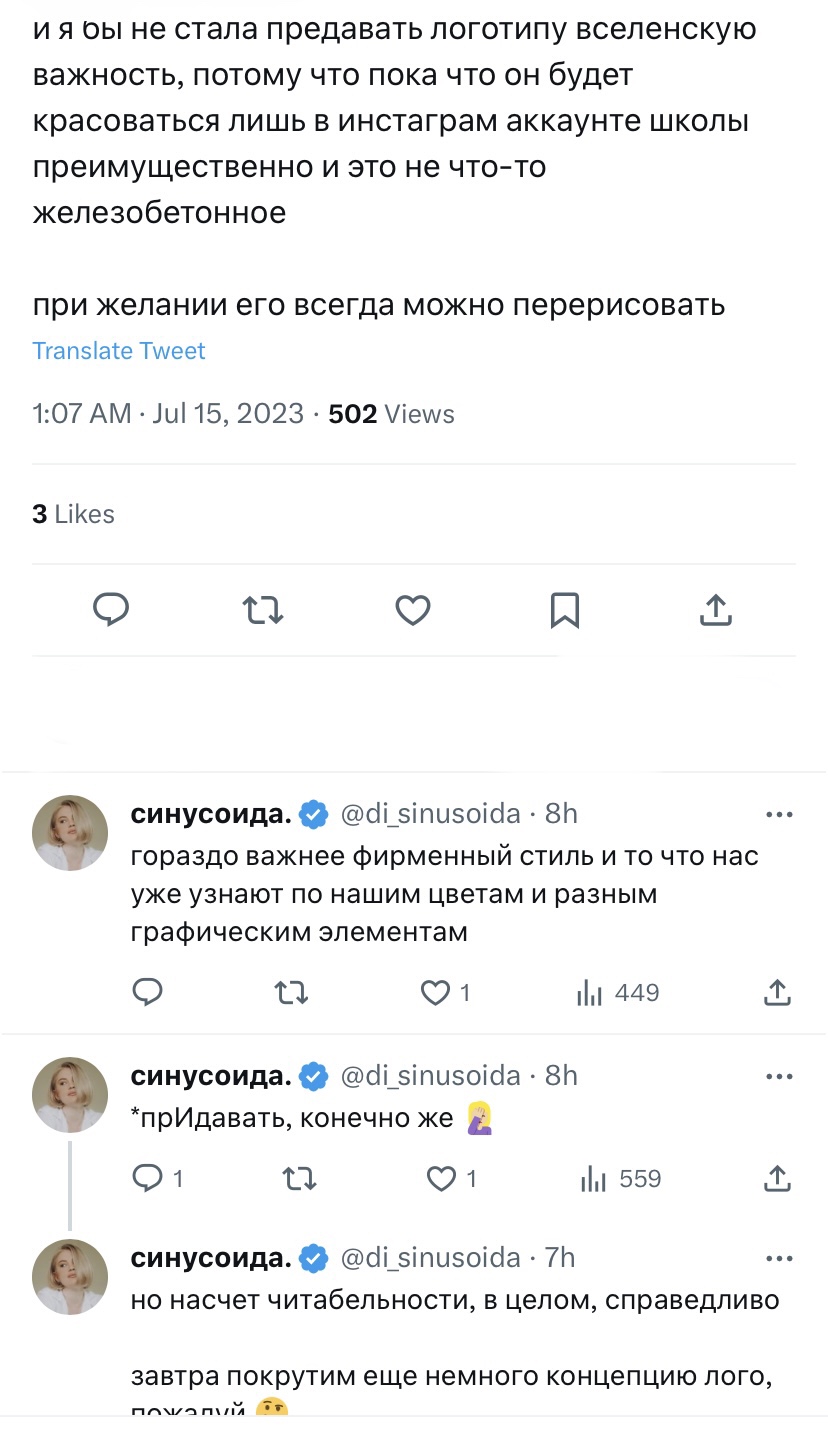This screenshot has height=1429, width=828.
Task: Open the 502 Views count
Action: [391, 414]
